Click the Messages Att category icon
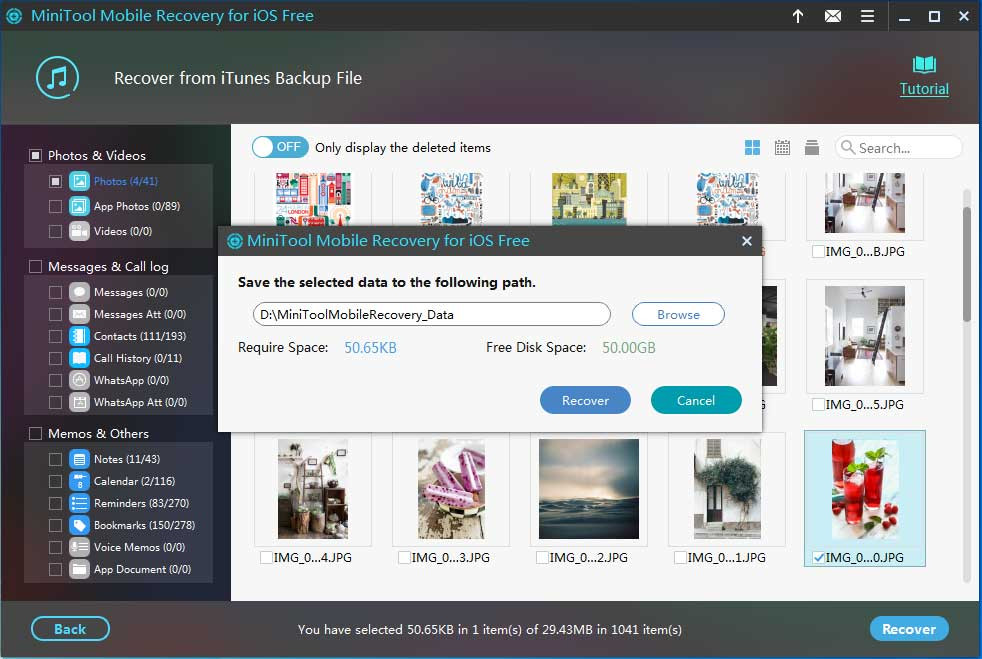Image resolution: width=982 pixels, height=659 pixels. (x=79, y=314)
